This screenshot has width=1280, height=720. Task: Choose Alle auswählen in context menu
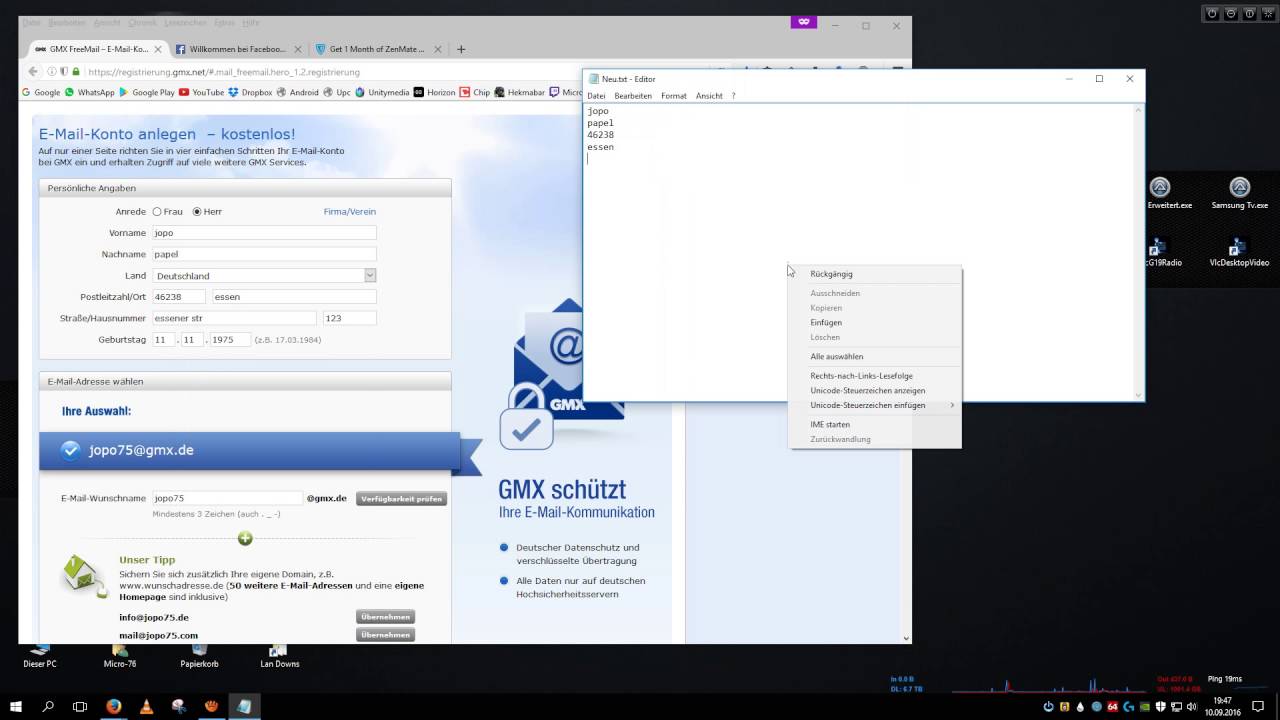tap(874, 357)
